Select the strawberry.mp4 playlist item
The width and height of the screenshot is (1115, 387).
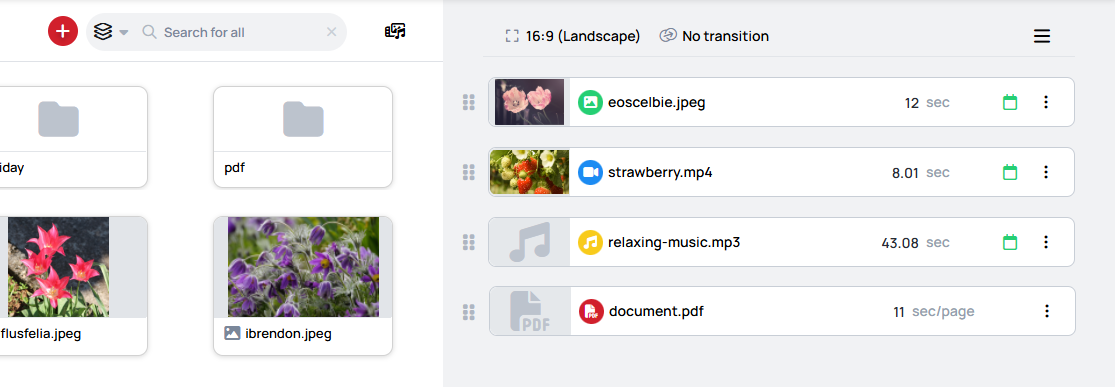pos(781,172)
